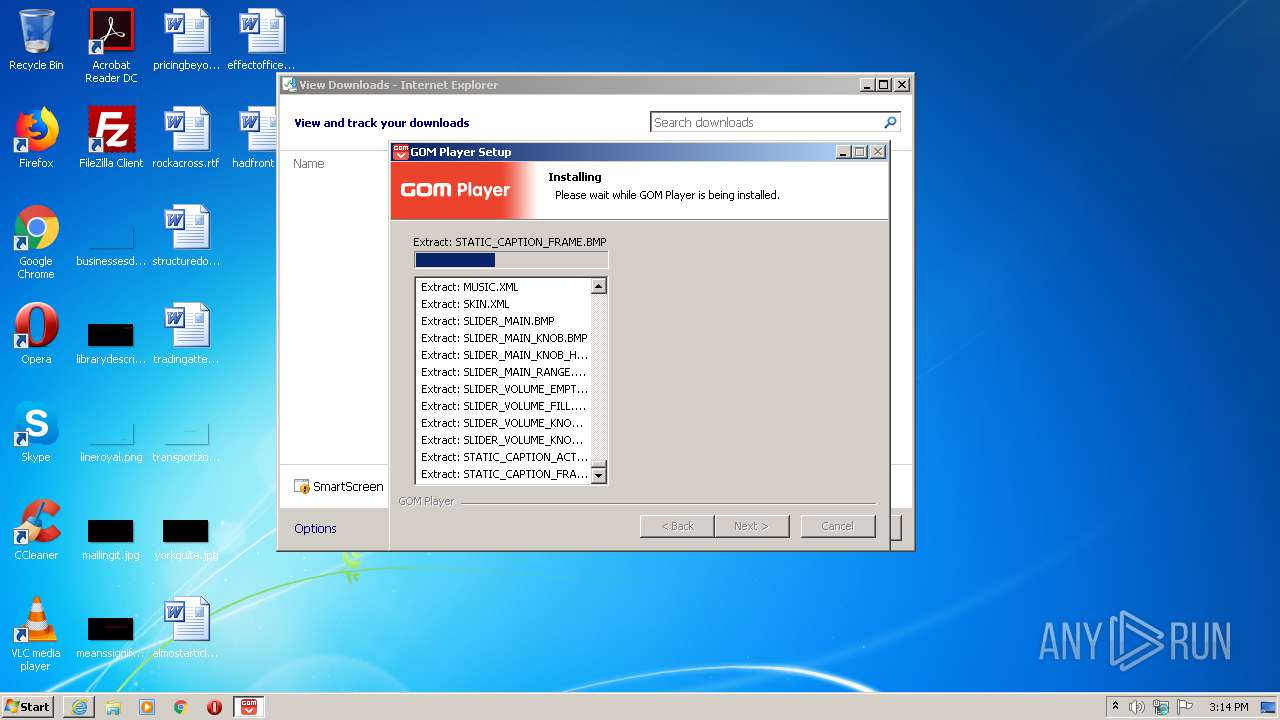Select the mailingit.jpg file icon
Screen dimensions: 1280x720
pyautogui.click(x=111, y=538)
